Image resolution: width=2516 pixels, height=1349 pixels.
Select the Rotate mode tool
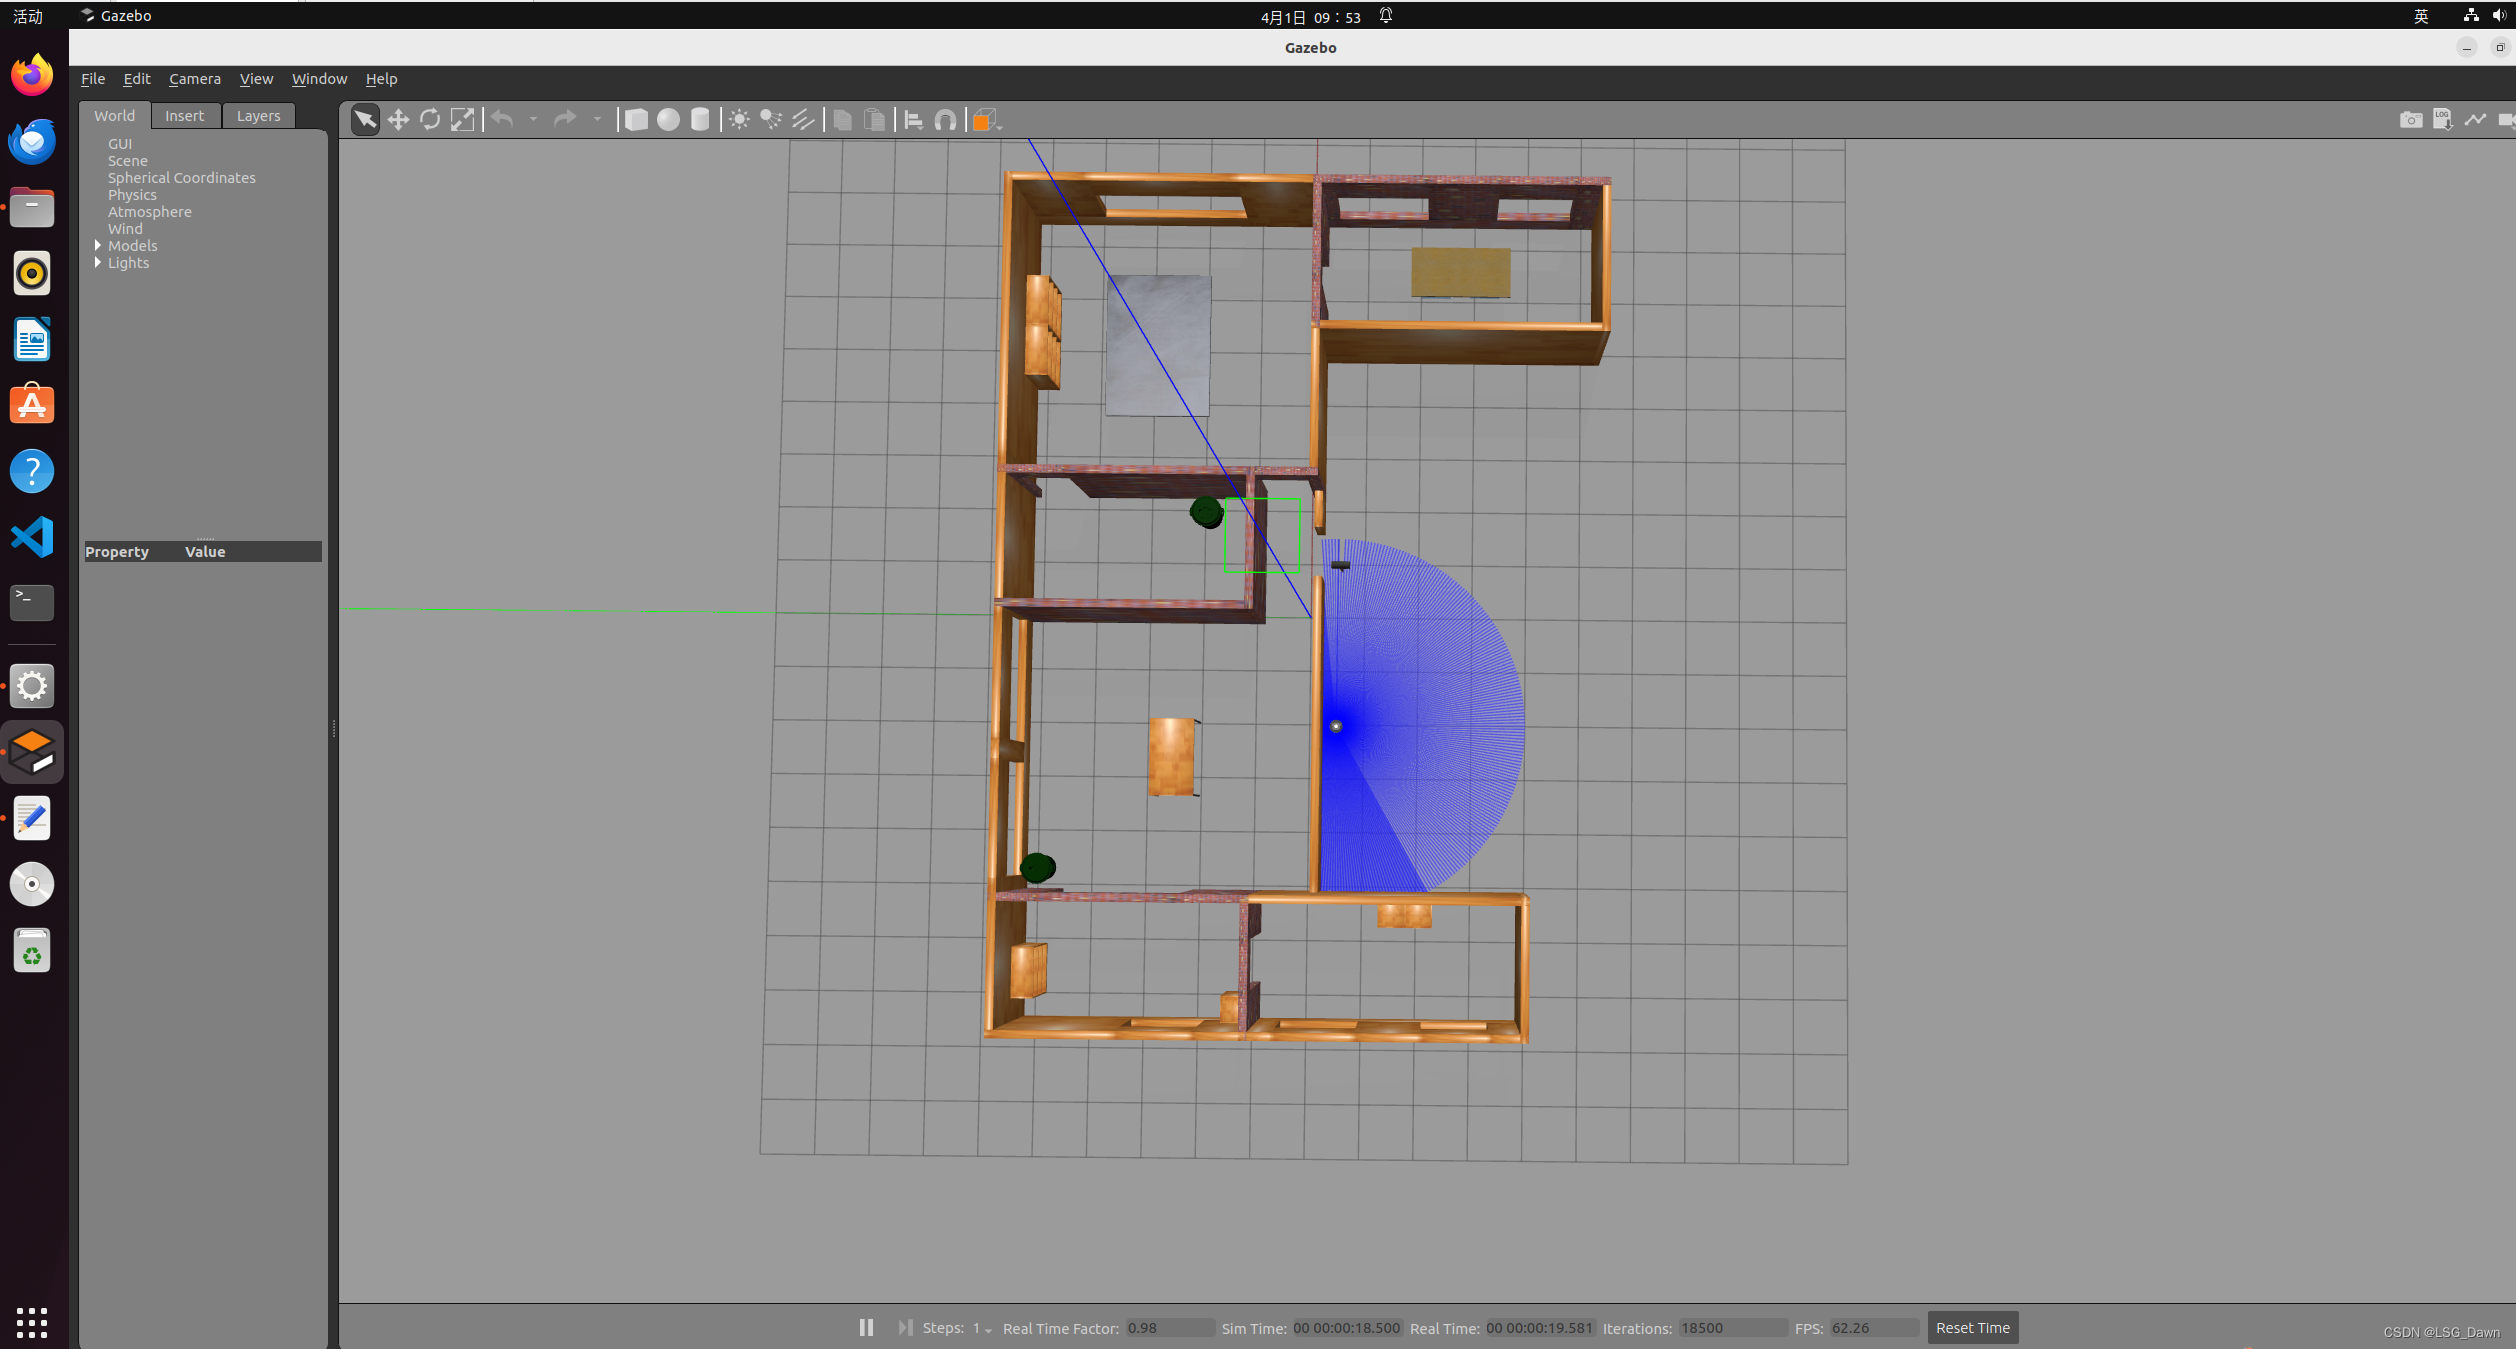coord(430,119)
